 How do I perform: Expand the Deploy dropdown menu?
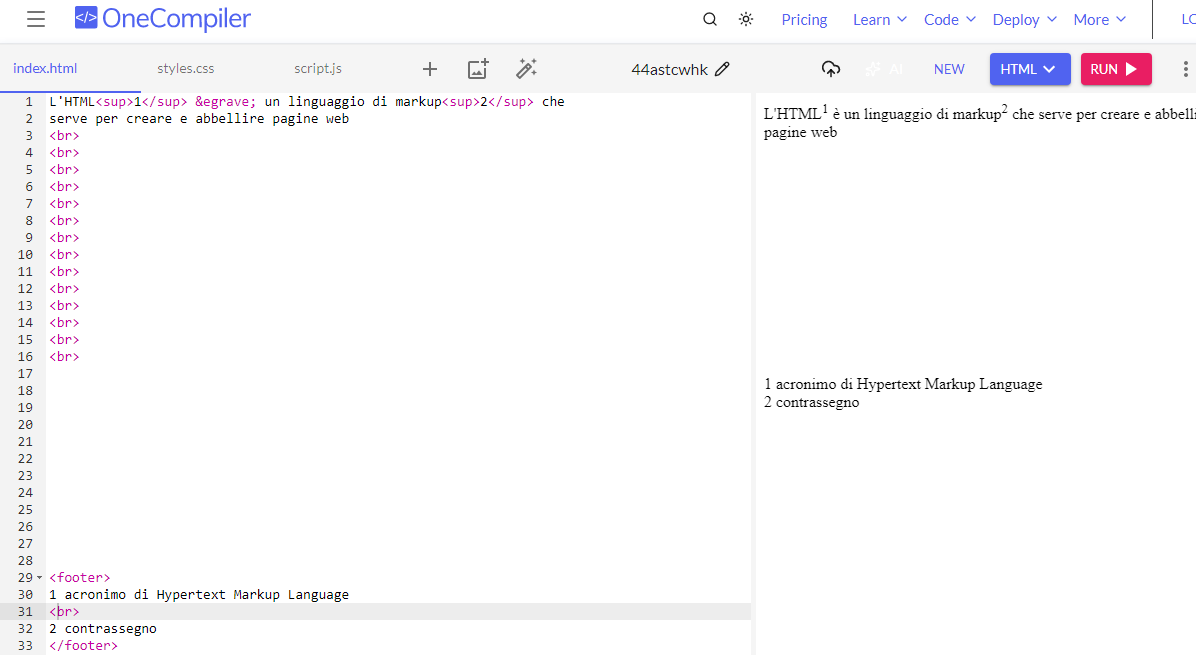1025,19
